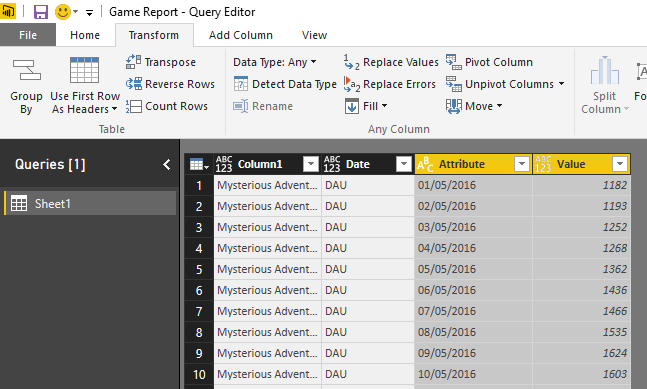Click Mysterious Advent... cell in row 4
The image size is (647, 389).
click(267, 248)
